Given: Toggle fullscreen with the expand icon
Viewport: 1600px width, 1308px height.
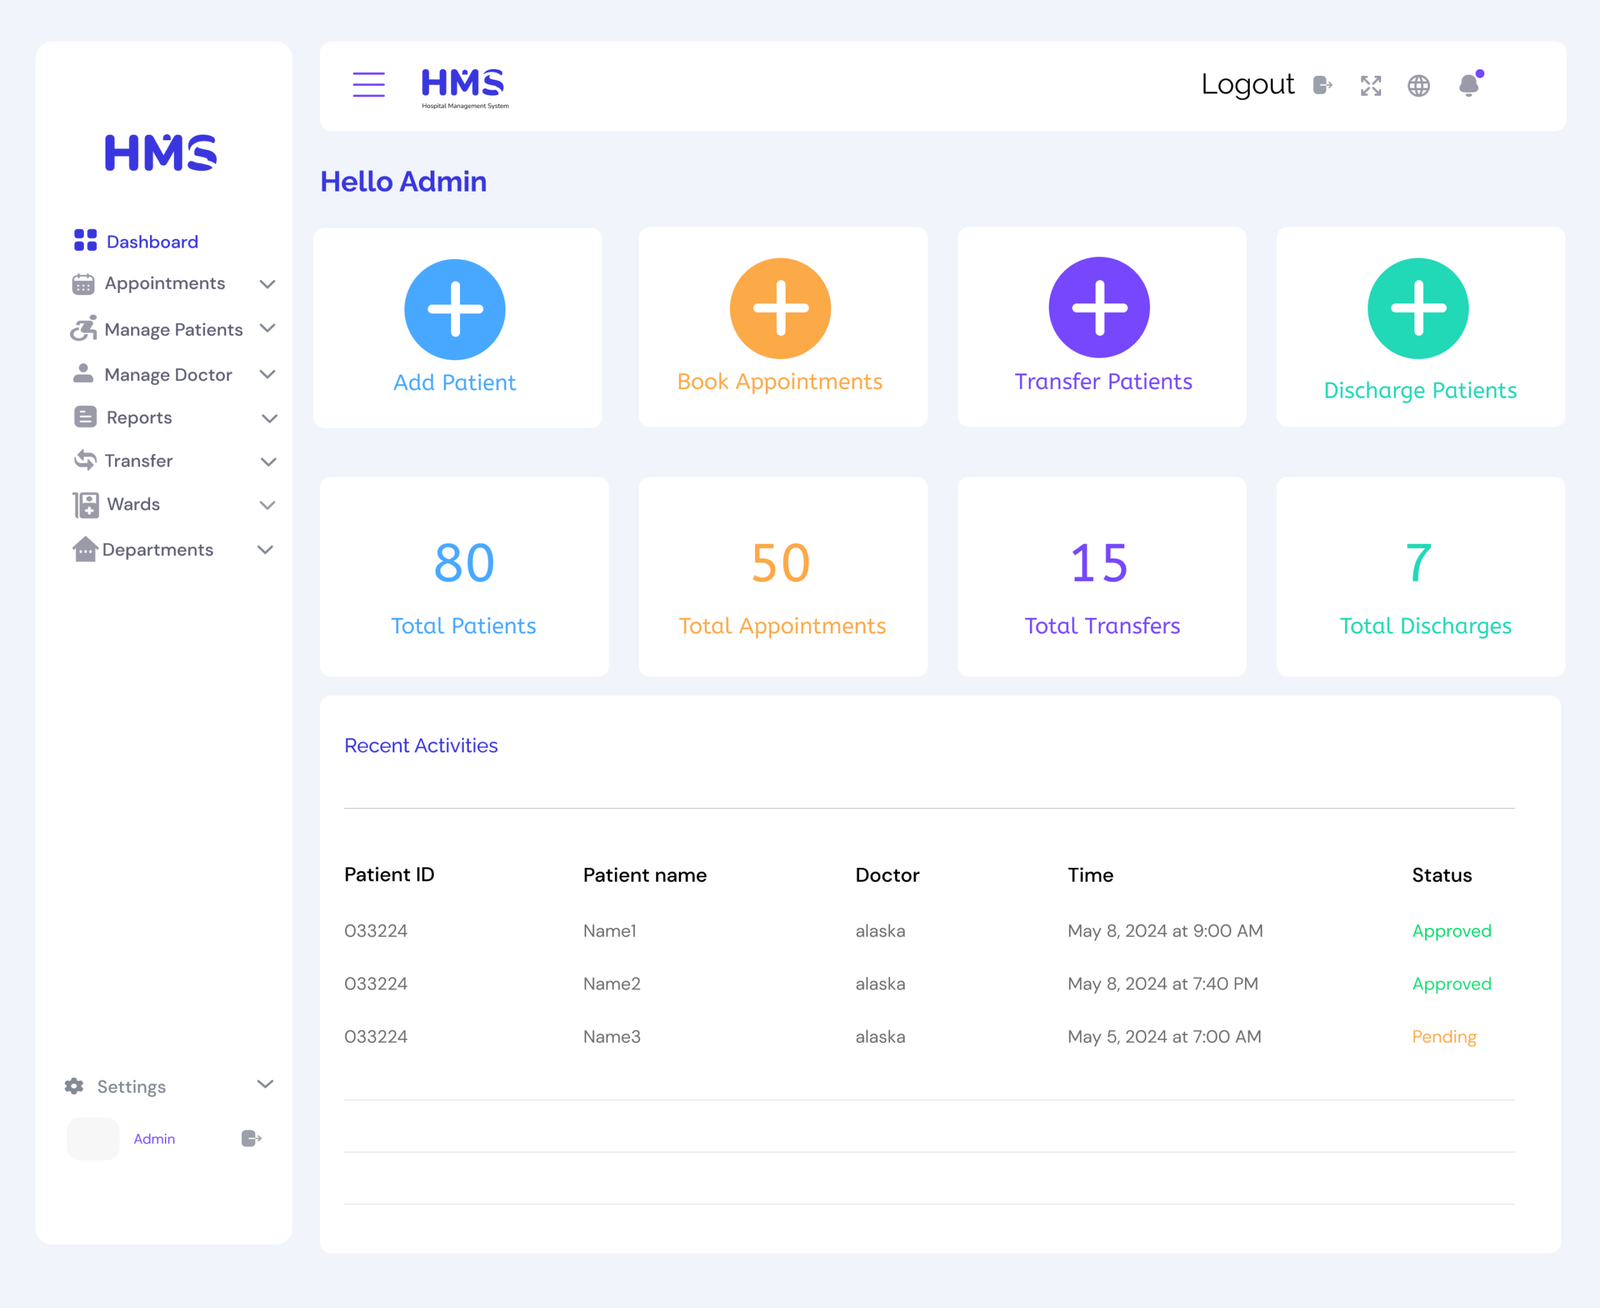Looking at the screenshot, I should click(1370, 86).
